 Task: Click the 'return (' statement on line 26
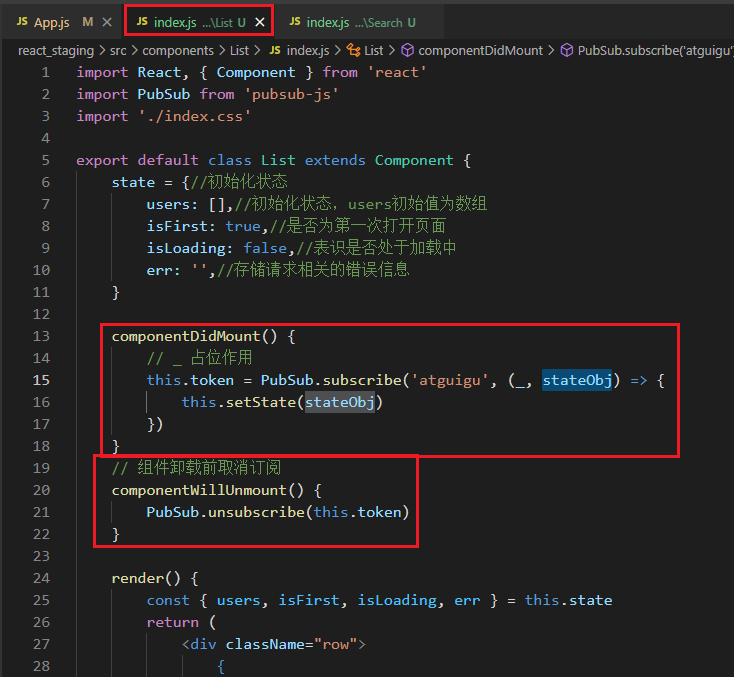(181, 622)
